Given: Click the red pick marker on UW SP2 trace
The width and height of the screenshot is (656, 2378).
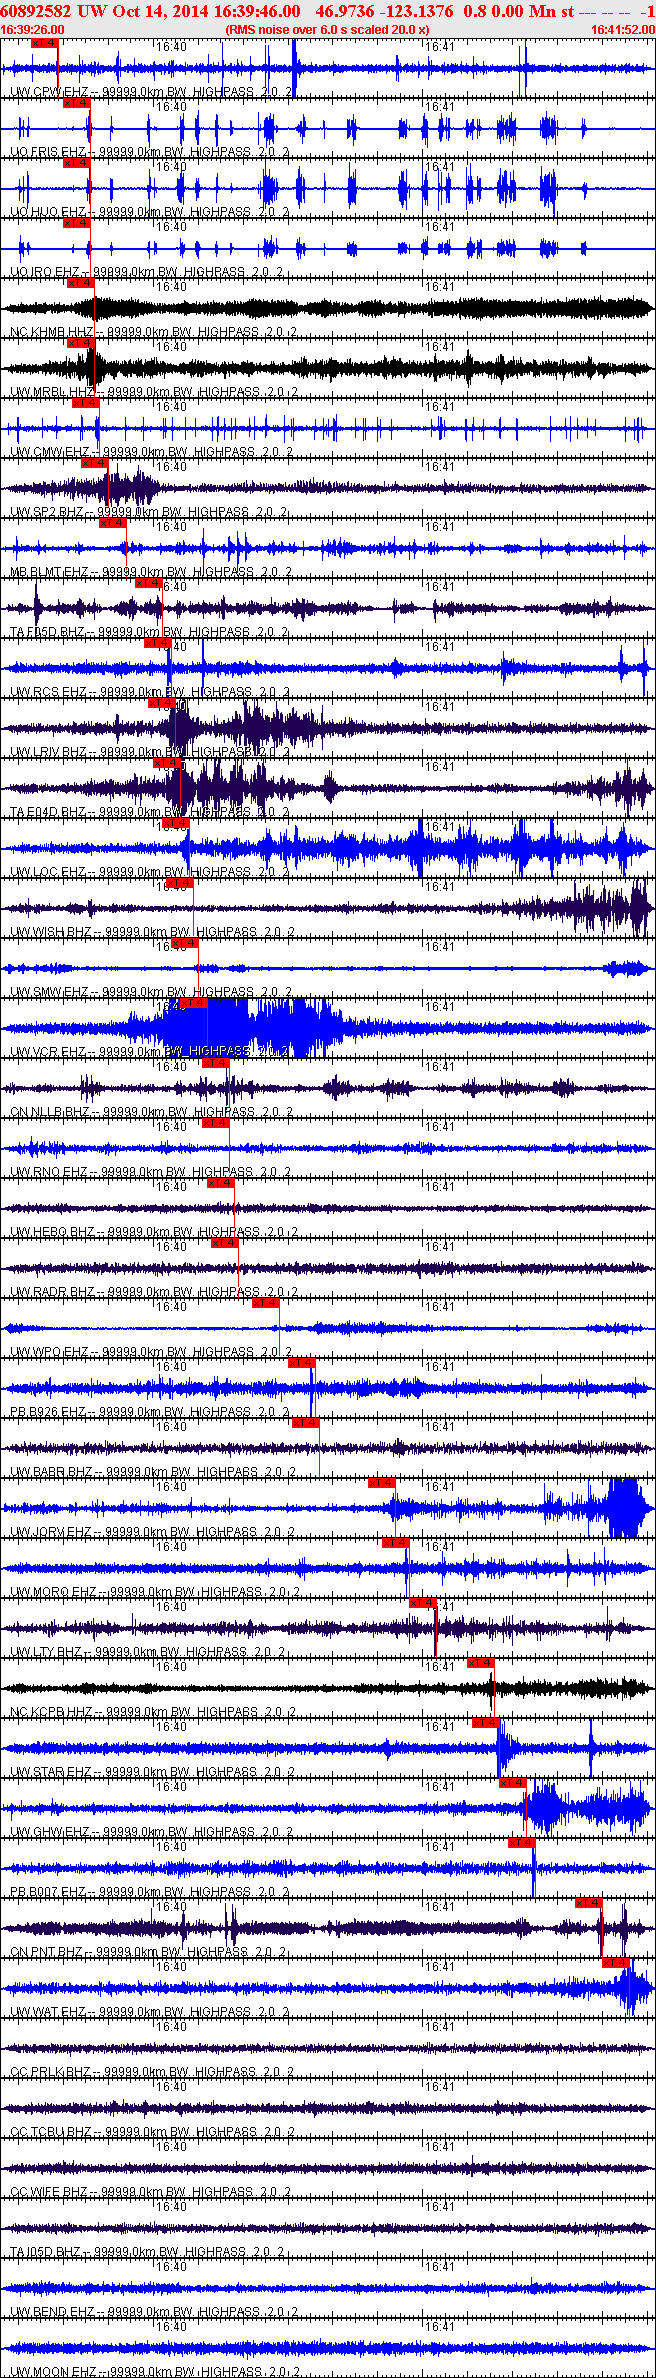Looking at the screenshot, I should [94, 463].
